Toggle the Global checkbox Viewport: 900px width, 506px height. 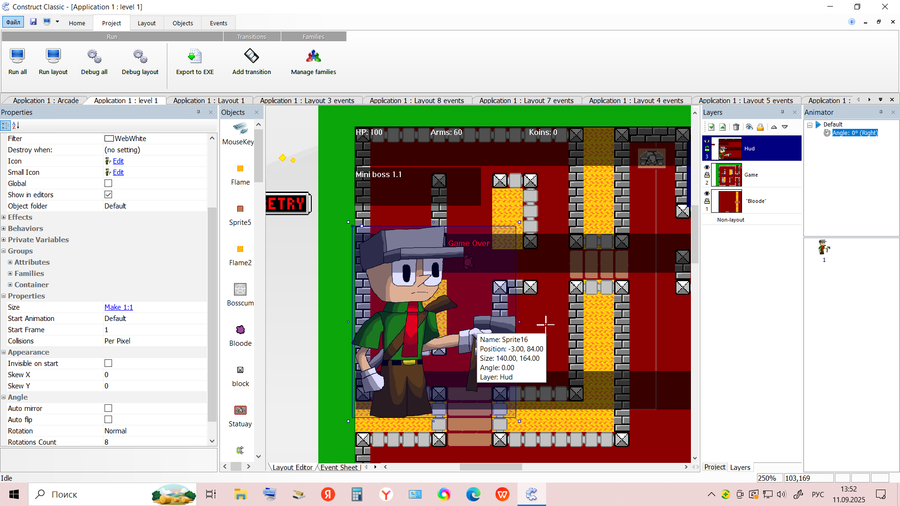tap(108, 183)
